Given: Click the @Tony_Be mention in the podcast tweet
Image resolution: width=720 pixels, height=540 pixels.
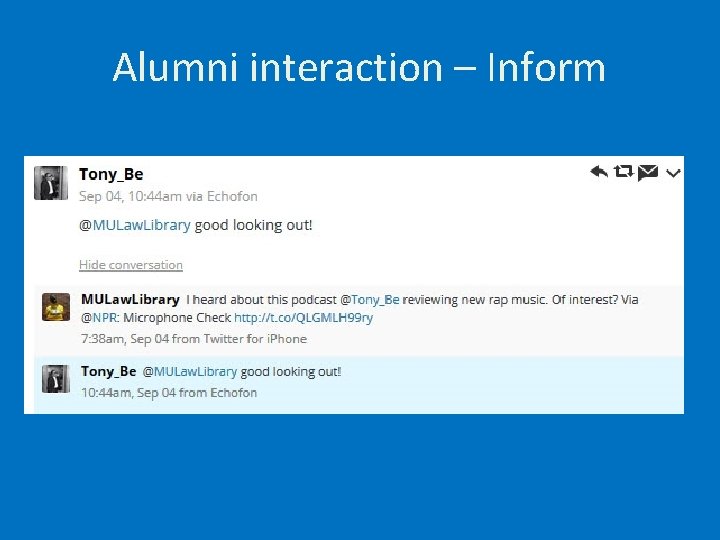Looking at the screenshot, I should (x=370, y=299).
